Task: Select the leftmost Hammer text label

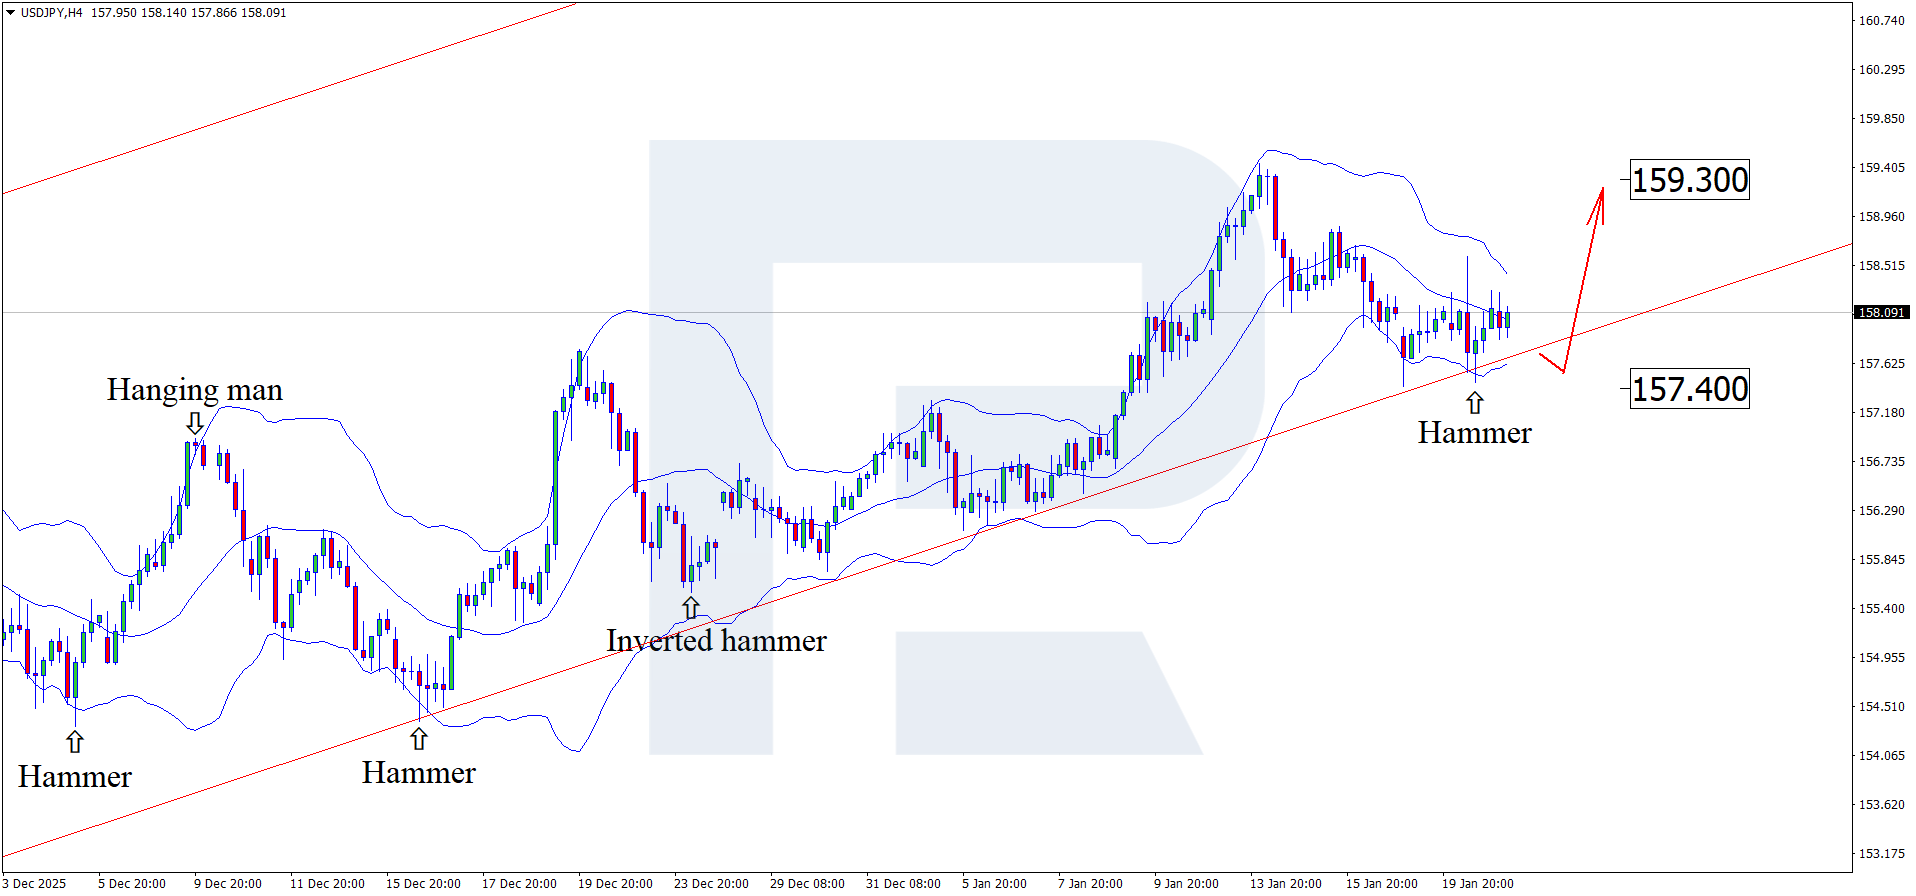Action: [x=75, y=776]
